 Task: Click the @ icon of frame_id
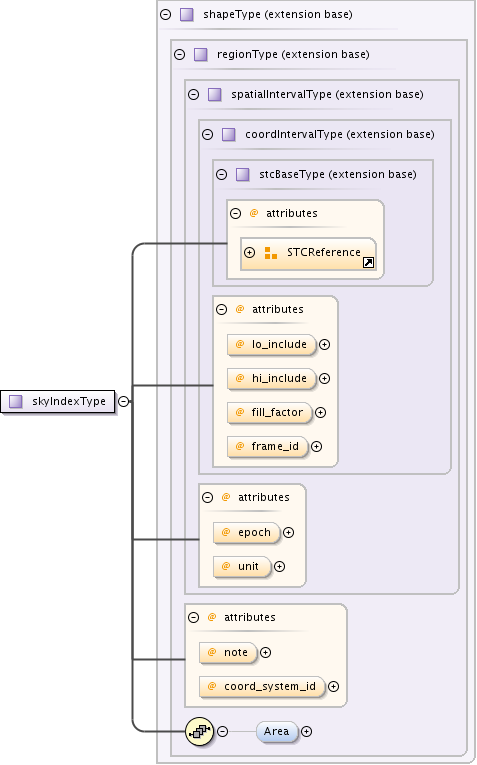240,446
